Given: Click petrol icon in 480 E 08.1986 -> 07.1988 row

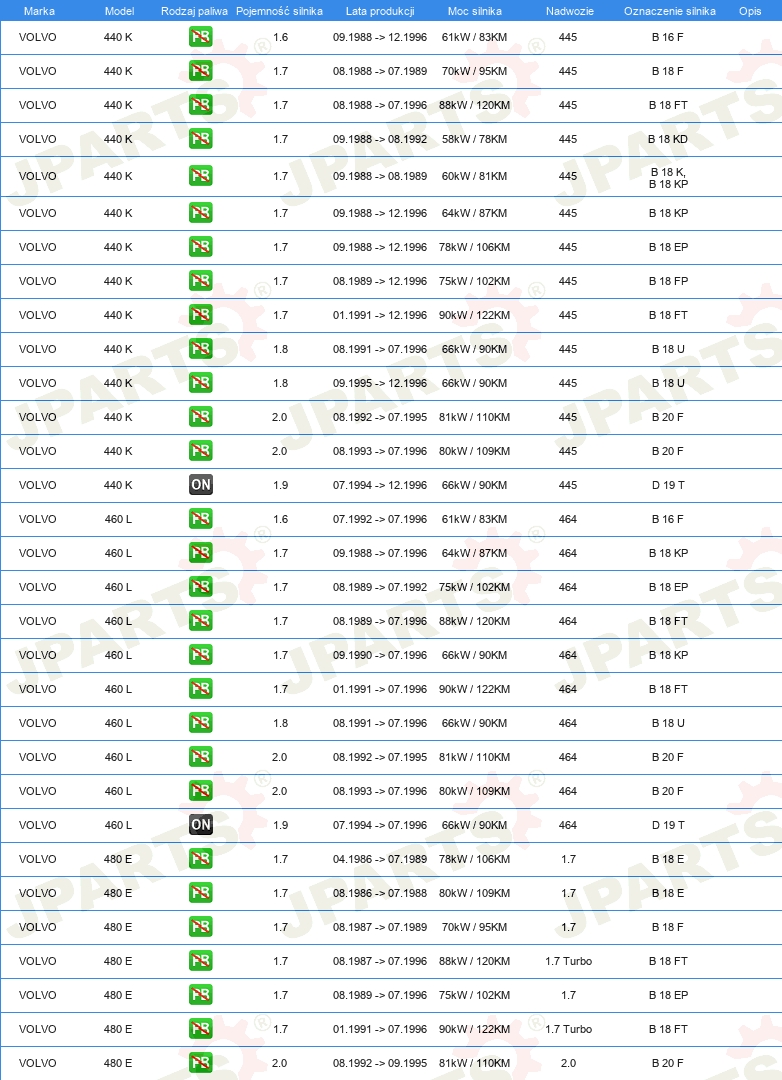Looking at the screenshot, I should [200, 893].
